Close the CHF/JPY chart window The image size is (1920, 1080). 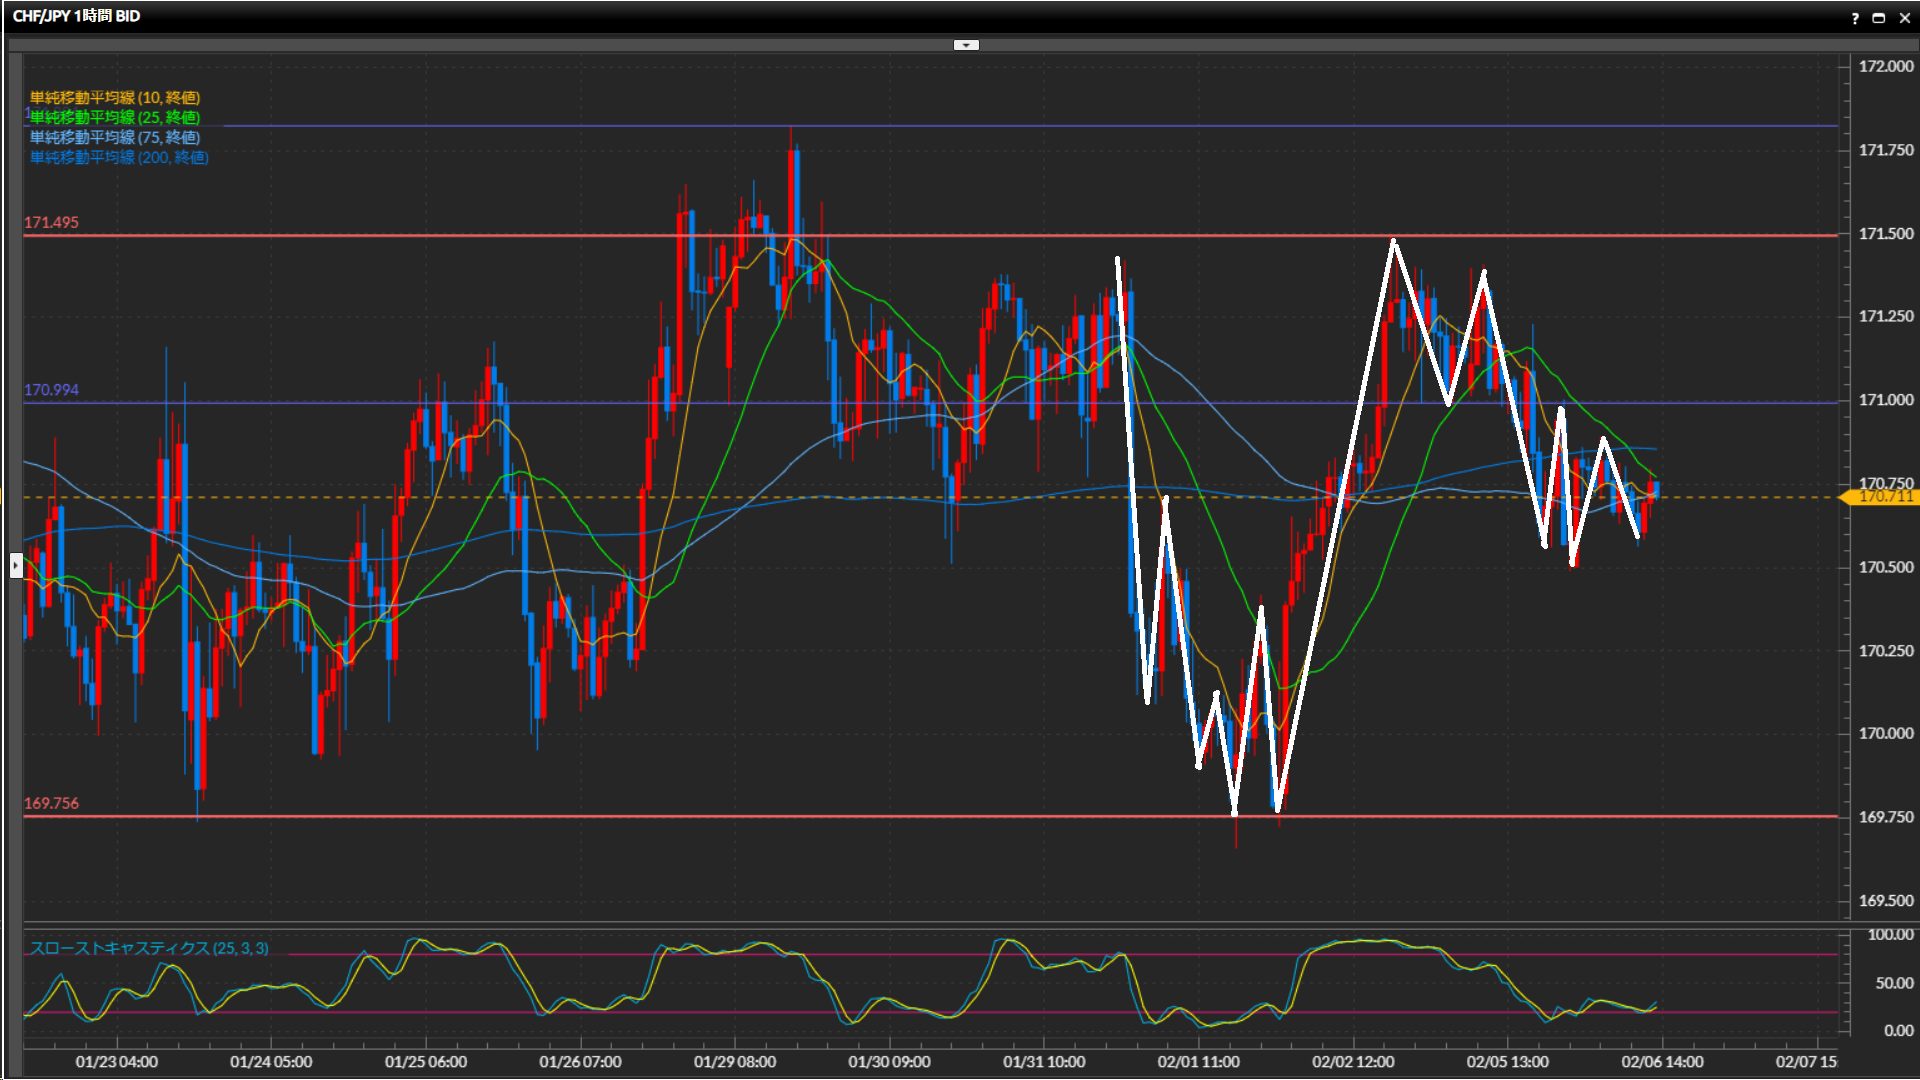click(x=1903, y=18)
